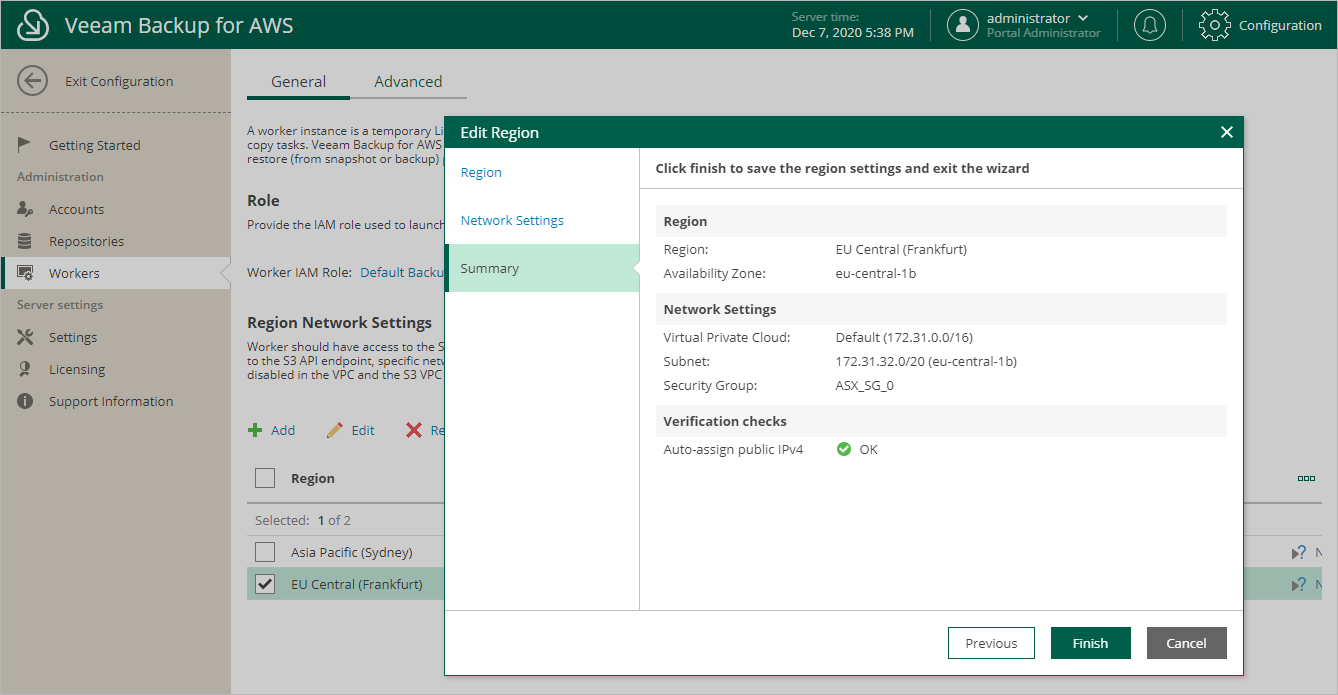Viewport: 1338px width, 695px height.
Task: Switch to the General tab
Action: click(298, 82)
